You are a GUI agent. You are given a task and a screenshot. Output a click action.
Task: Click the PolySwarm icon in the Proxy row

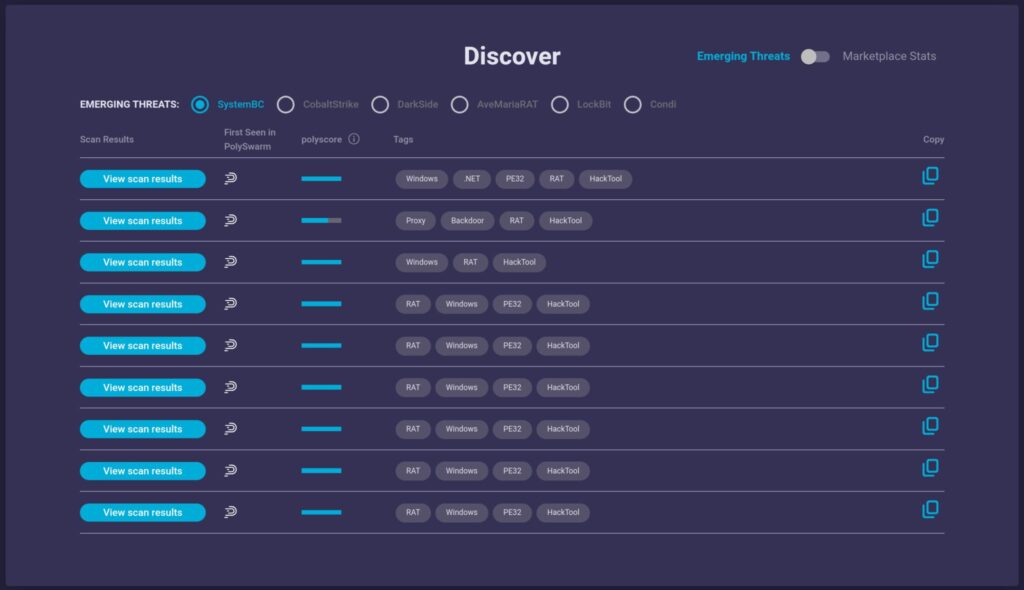tap(230, 221)
